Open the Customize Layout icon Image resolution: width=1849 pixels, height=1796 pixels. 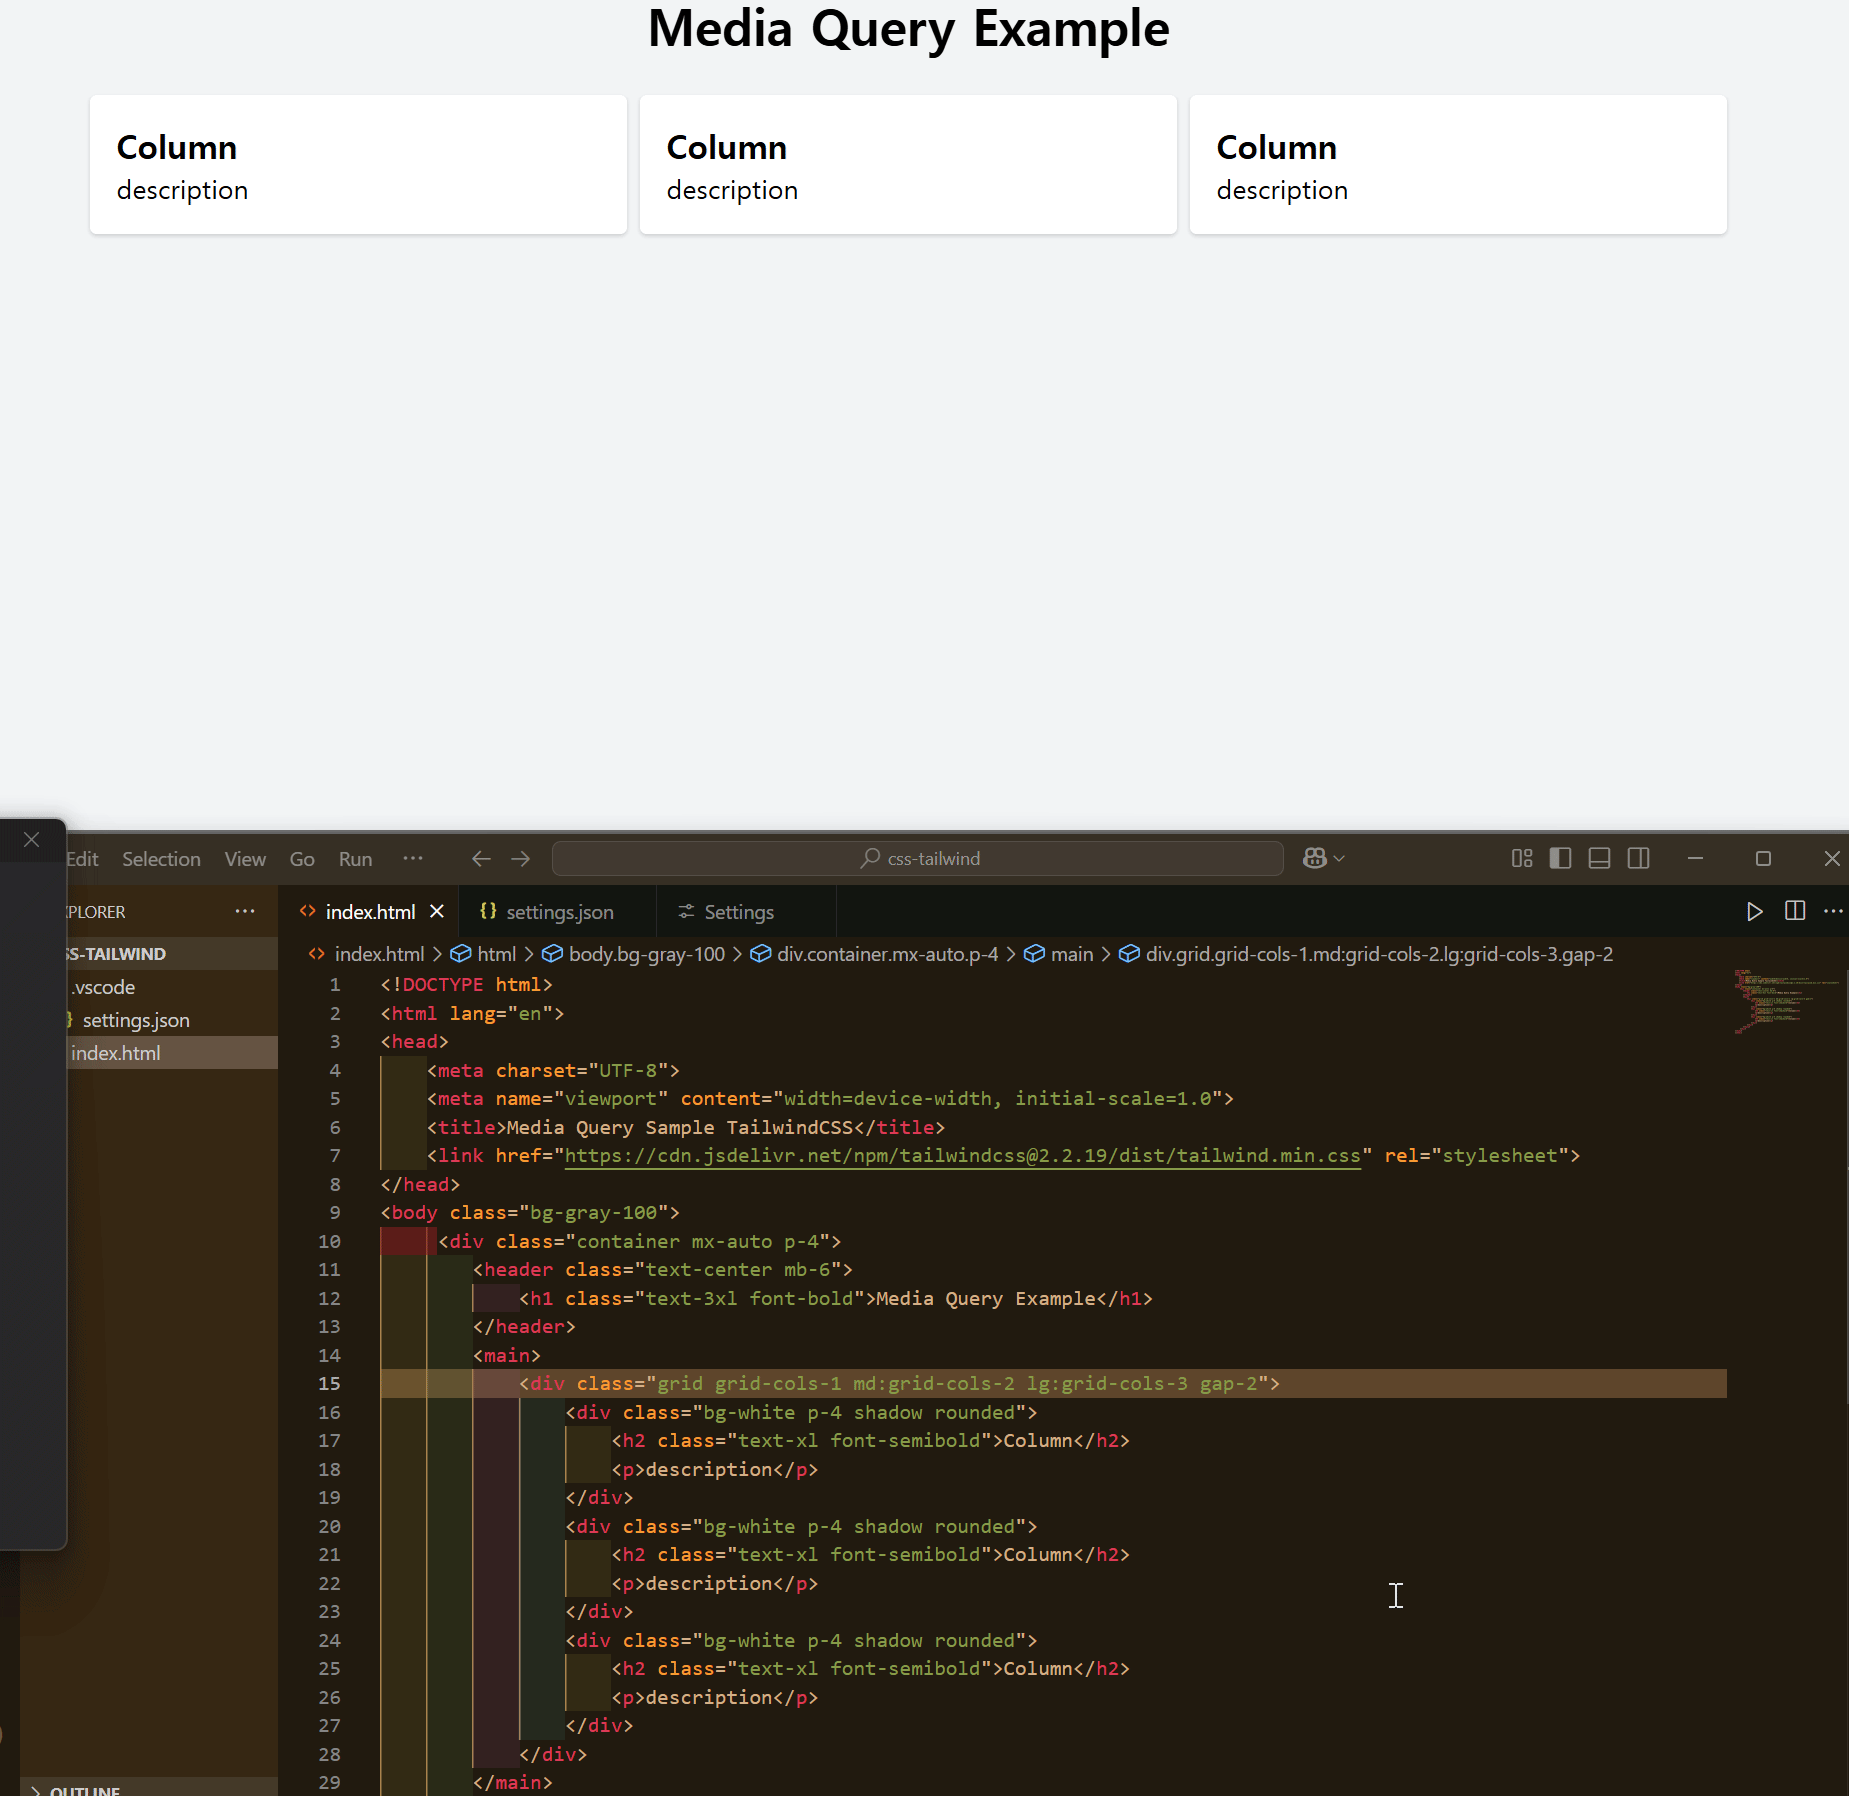tap(1522, 859)
